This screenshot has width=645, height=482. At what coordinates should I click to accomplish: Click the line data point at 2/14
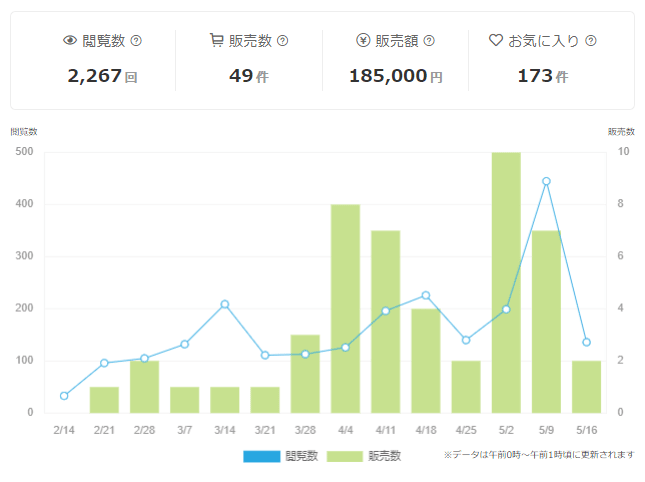[64, 396]
